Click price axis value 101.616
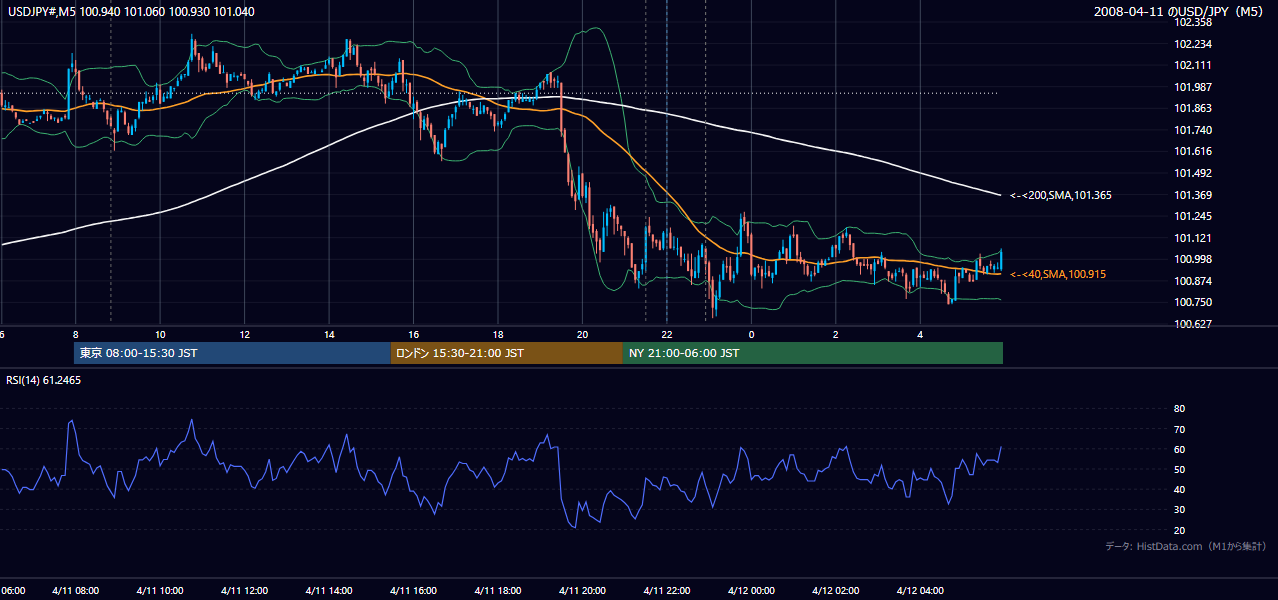This screenshot has width=1278, height=600. point(1193,151)
